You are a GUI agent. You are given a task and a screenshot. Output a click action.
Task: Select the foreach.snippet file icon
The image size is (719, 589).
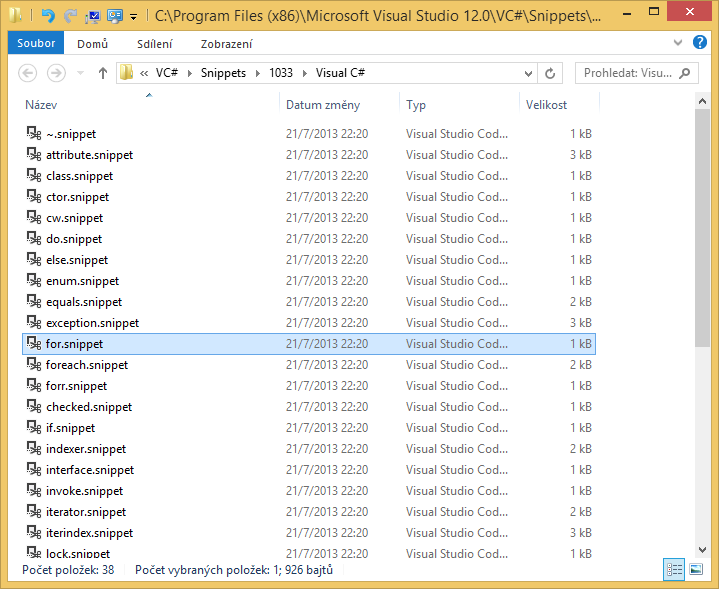coord(34,365)
